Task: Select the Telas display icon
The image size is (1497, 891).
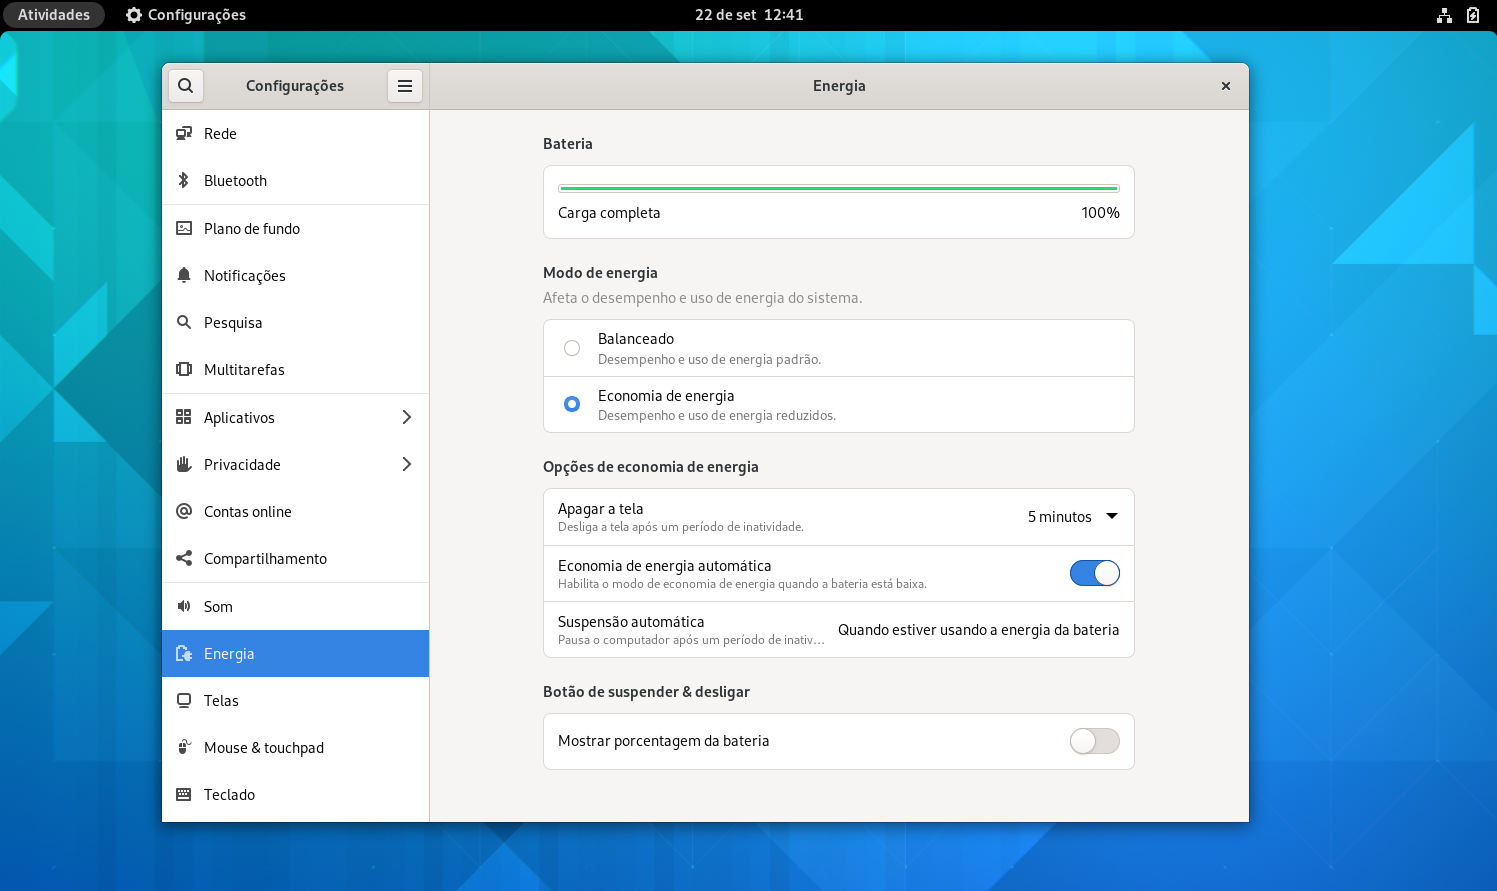Action: tap(184, 700)
